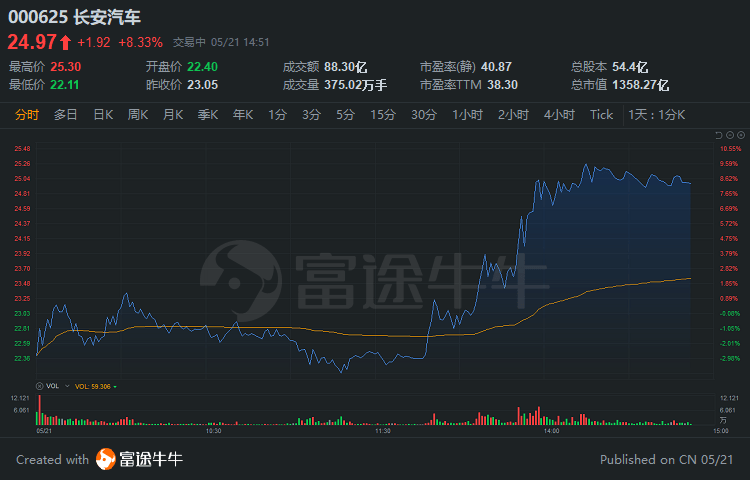This screenshot has width=750, height=480.
Task: Open the 月K chart tab
Action: (173, 115)
